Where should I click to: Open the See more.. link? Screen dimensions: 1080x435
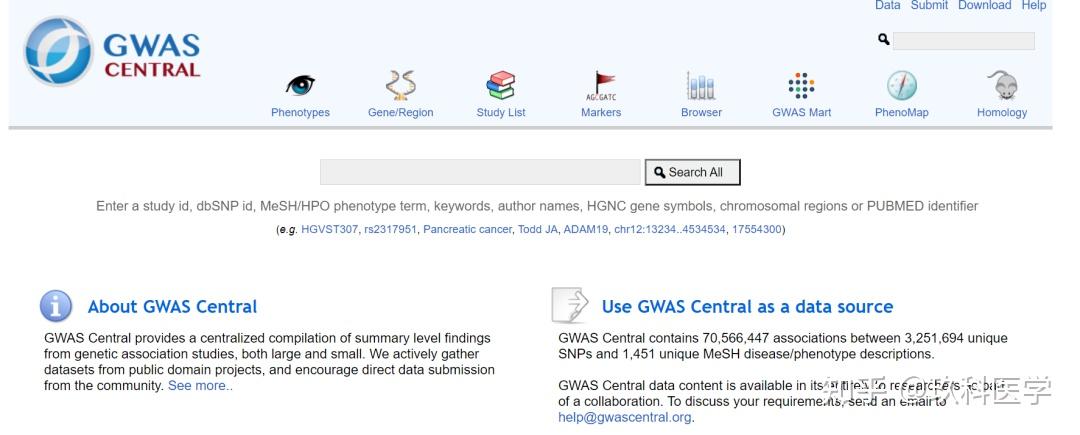(200, 386)
